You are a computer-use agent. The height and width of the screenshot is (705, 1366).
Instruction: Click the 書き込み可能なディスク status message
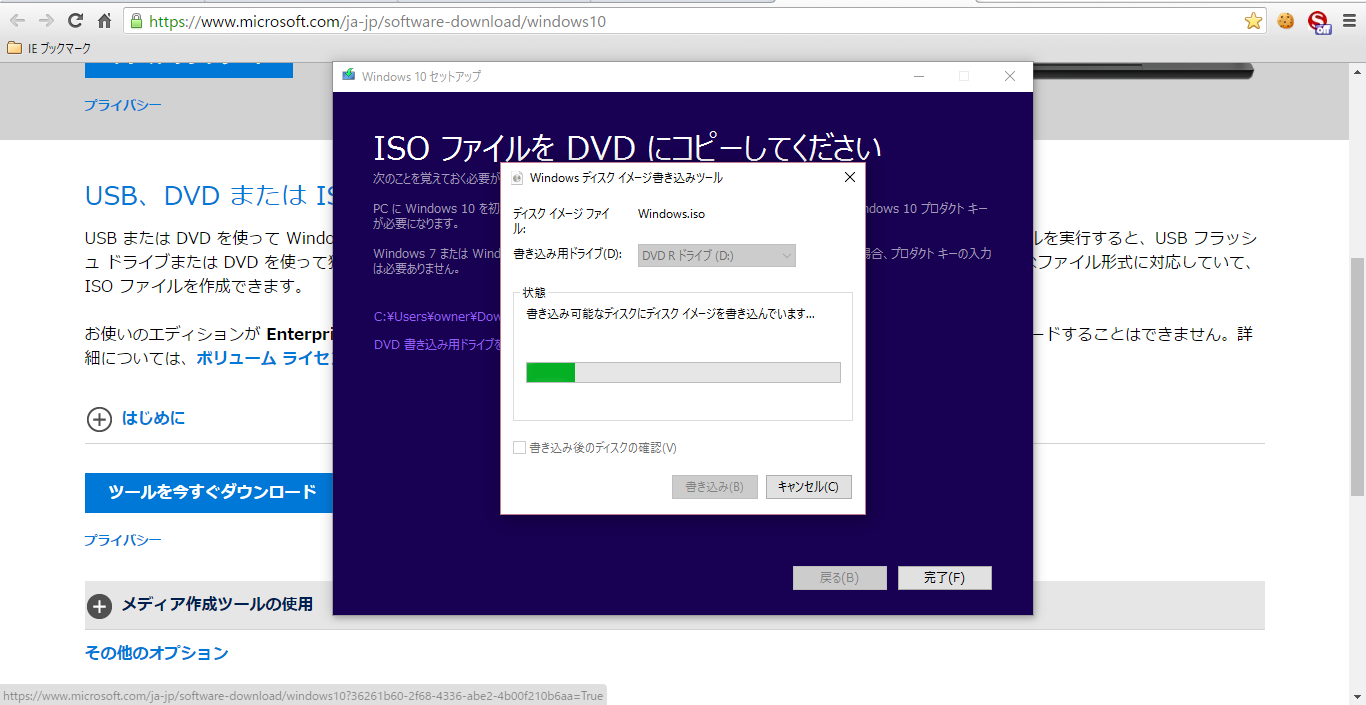(x=670, y=314)
